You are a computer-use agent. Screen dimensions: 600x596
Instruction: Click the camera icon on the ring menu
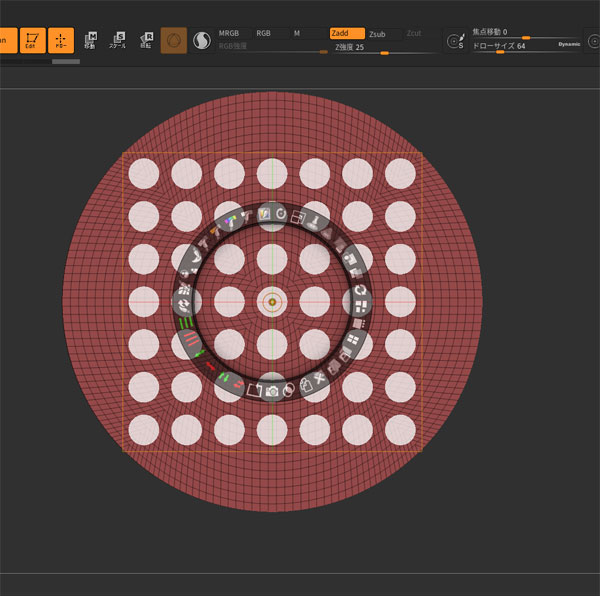[272, 391]
